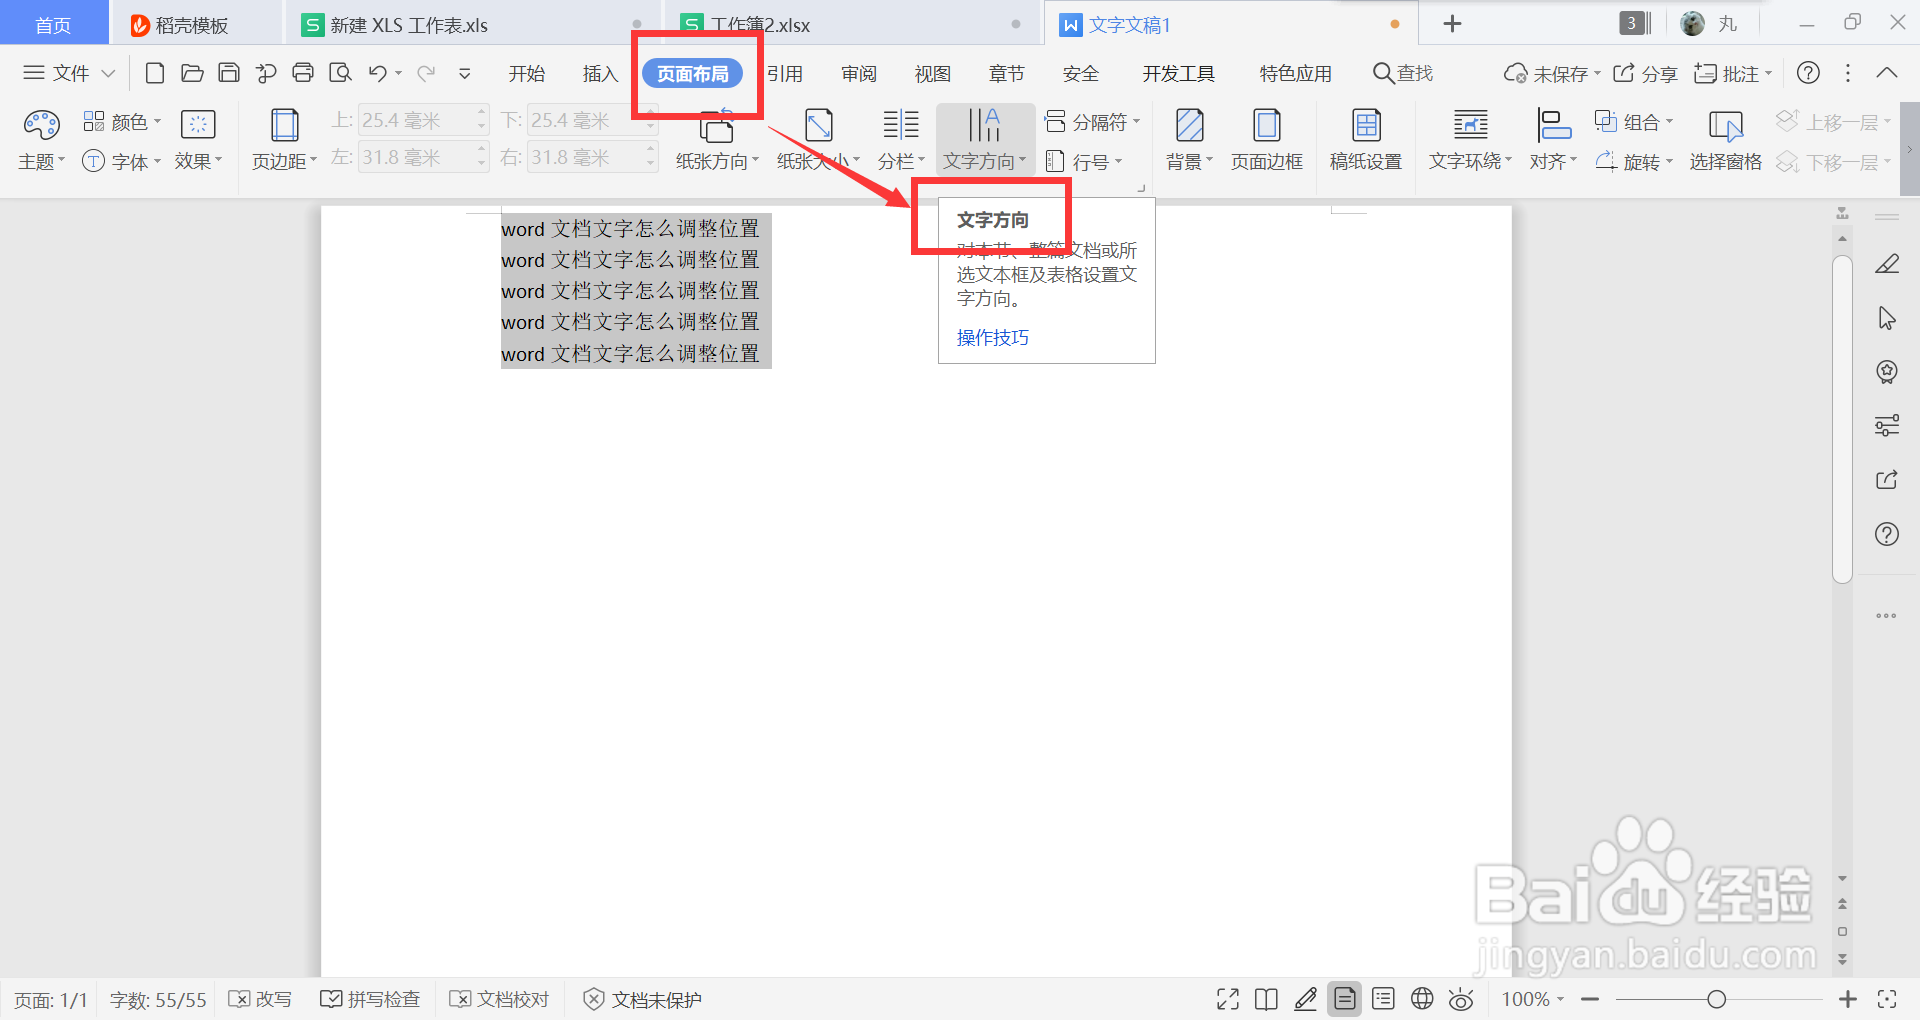This screenshot has width=1920, height=1020.
Task: Open the Start (开始) ribbon tab
Action: pyautogui.click(x=527, y=73)
